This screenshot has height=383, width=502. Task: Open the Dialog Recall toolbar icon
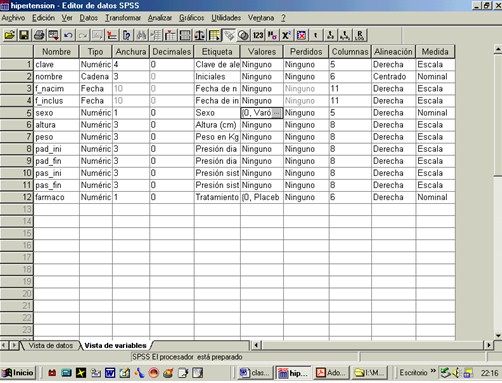point(53,35)
